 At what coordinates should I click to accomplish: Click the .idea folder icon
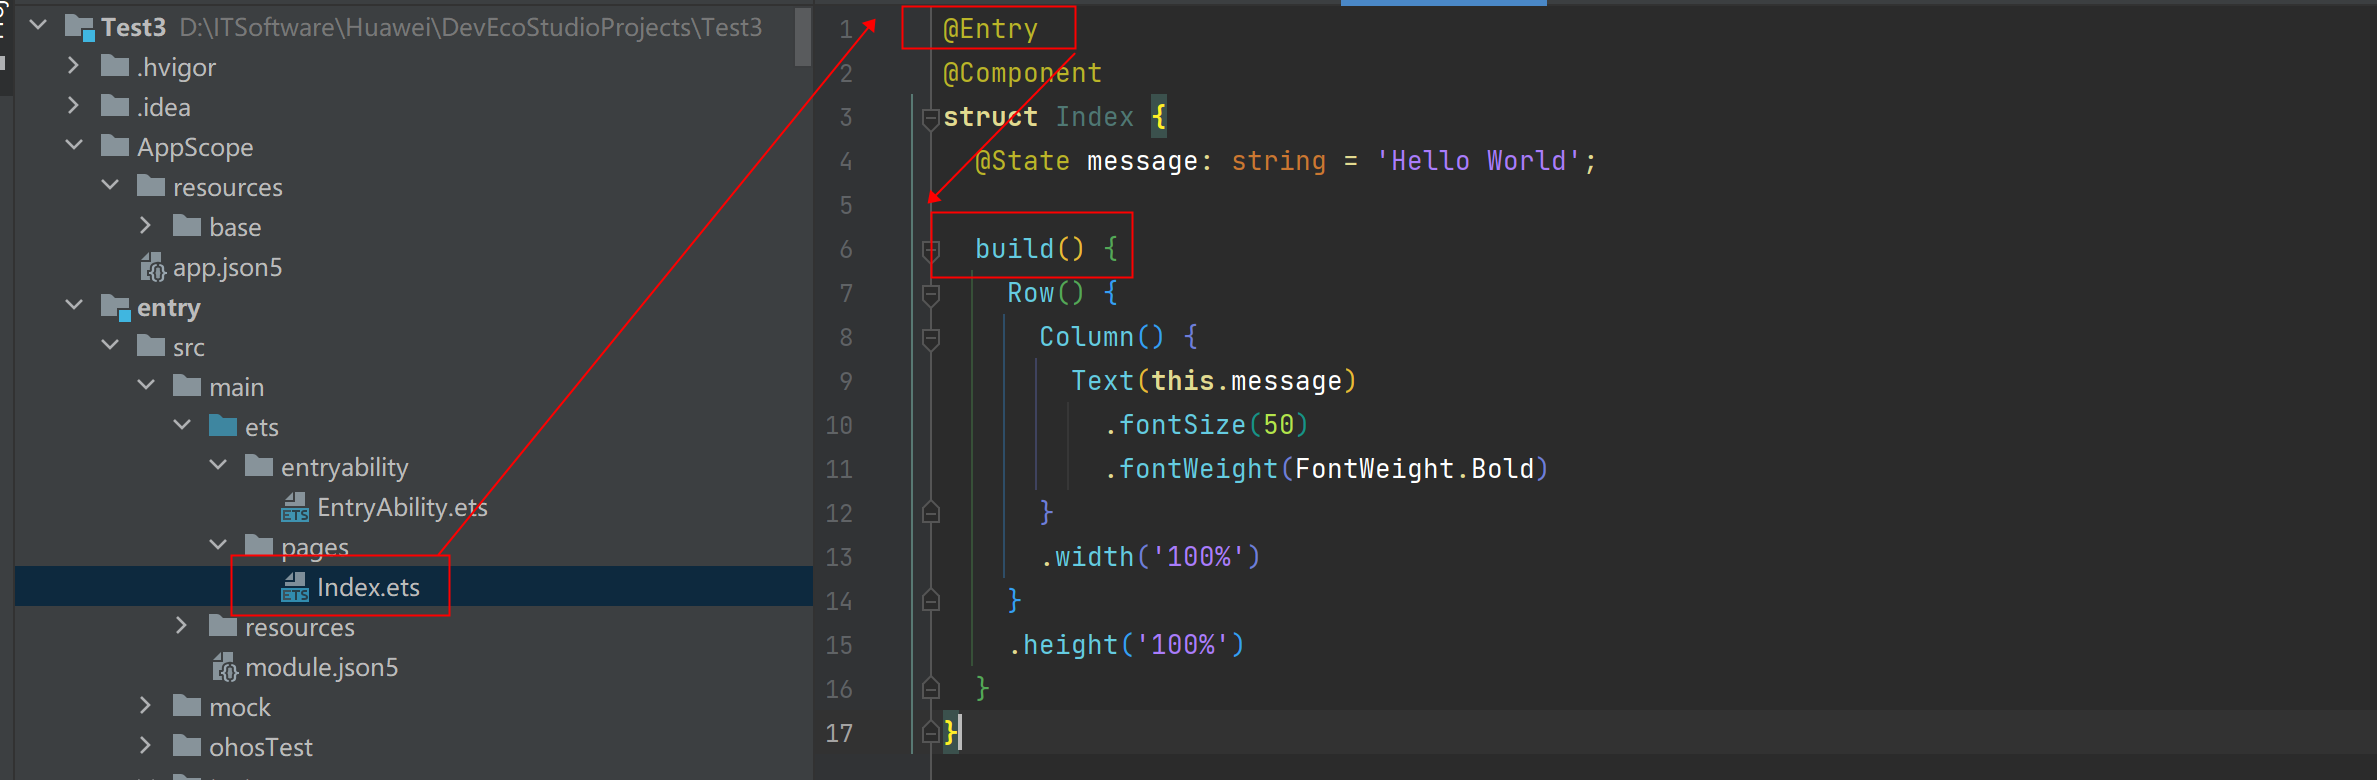pos(115,106)
